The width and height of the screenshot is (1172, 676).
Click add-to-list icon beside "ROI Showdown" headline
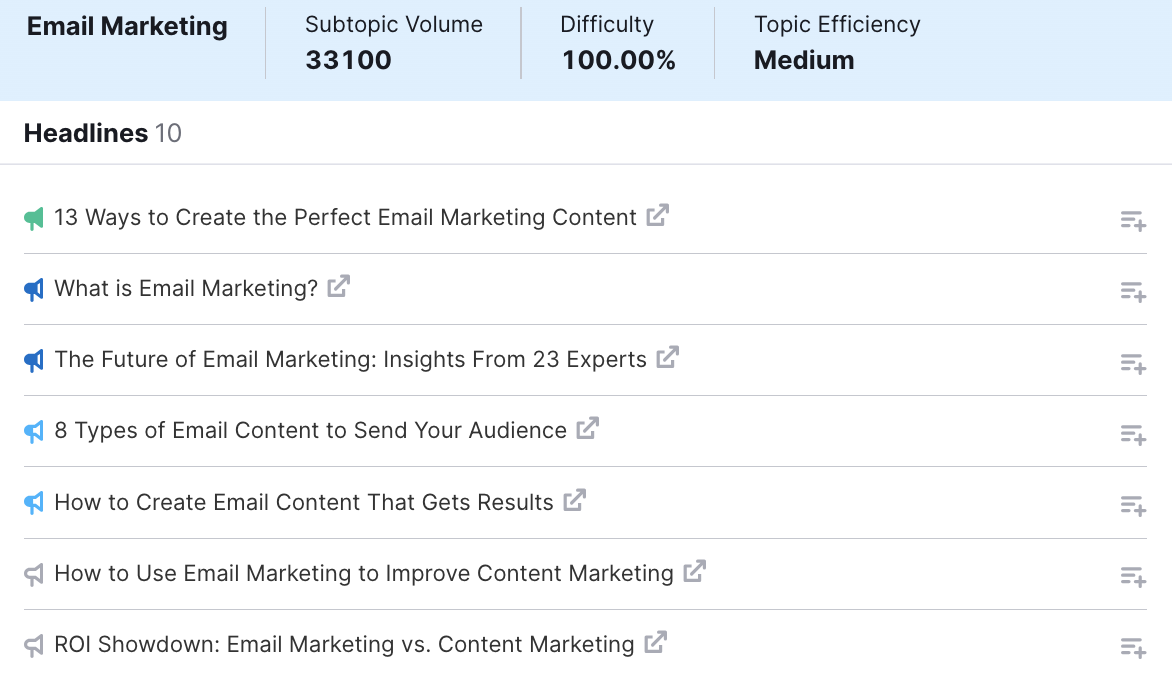(1132, 646)
